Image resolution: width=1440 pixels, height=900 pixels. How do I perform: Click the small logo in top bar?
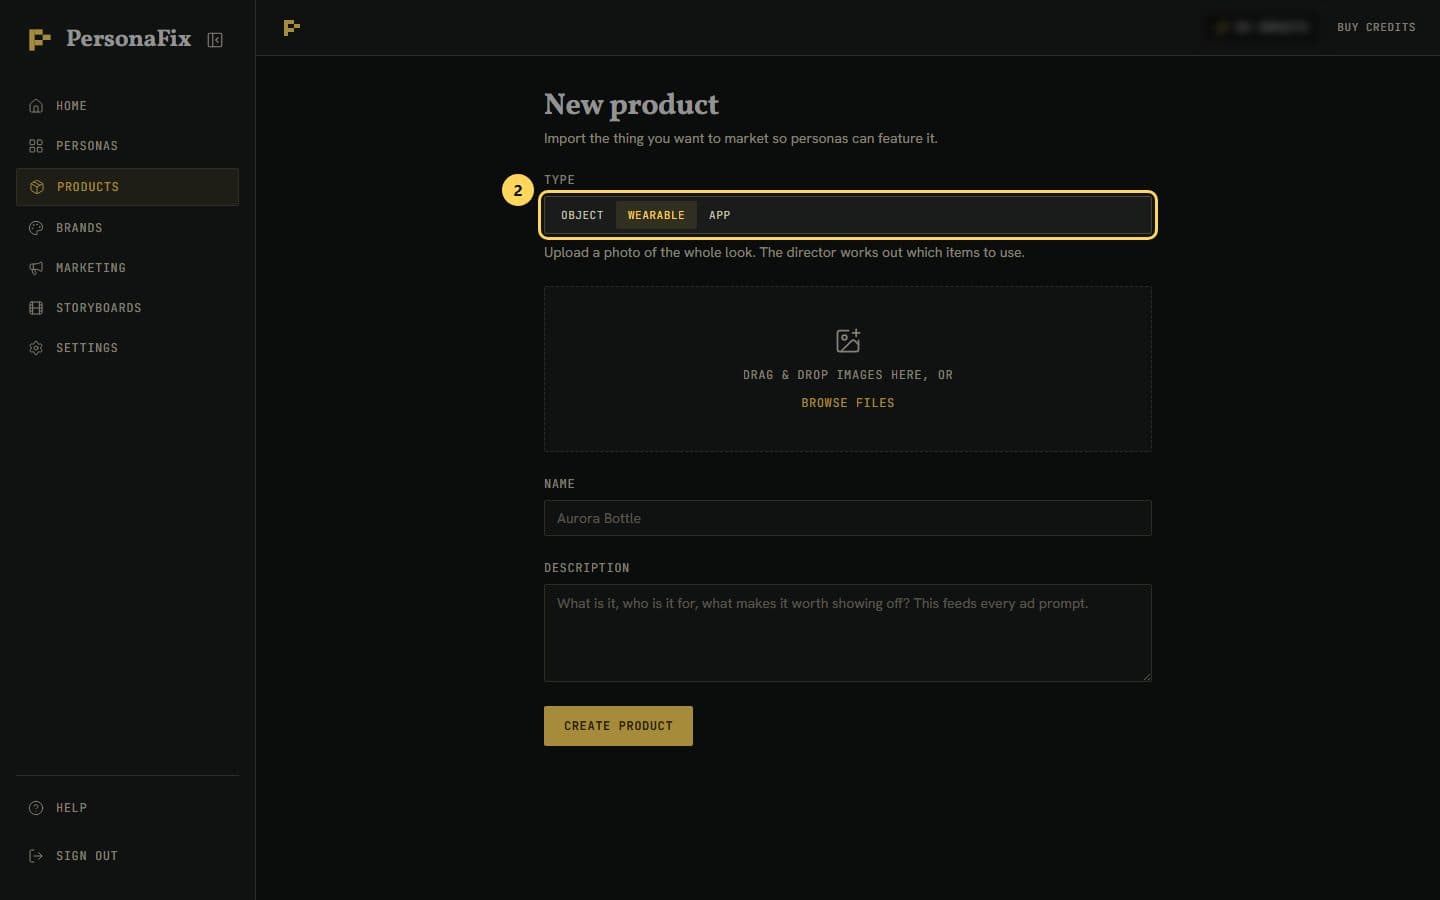[292, 28]
